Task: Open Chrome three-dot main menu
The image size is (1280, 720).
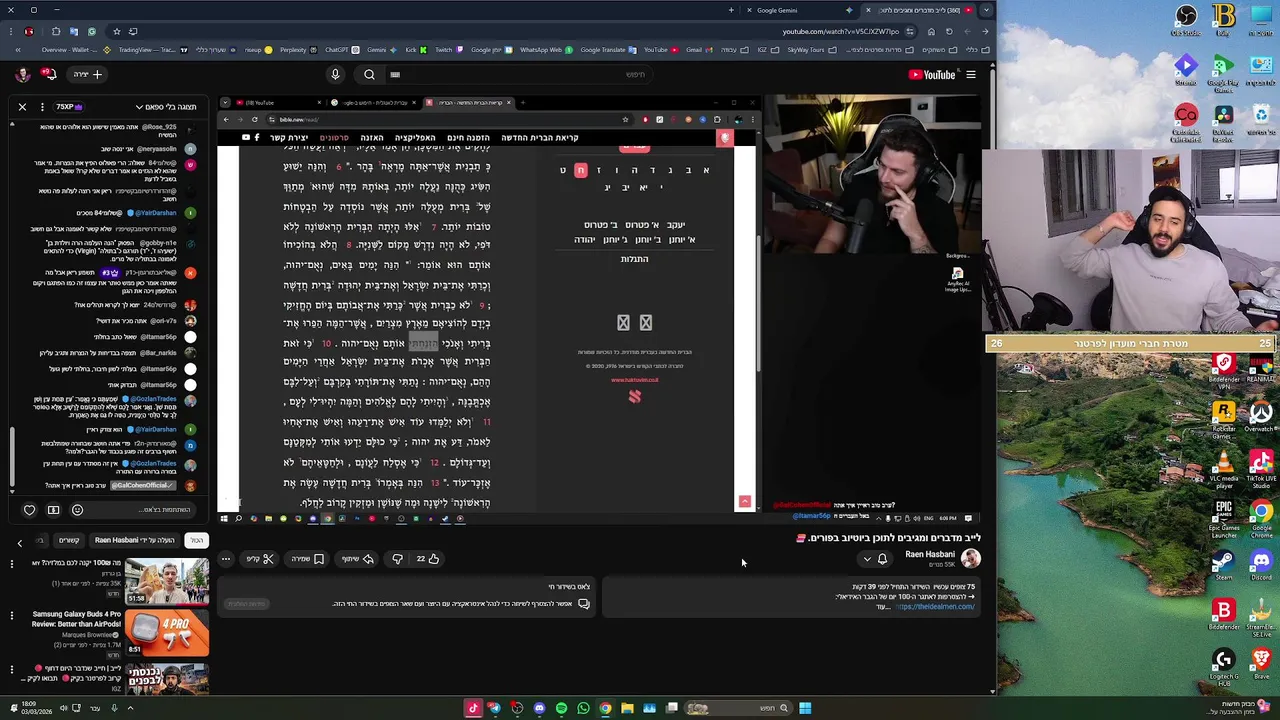Action: [x=11, y=31]
